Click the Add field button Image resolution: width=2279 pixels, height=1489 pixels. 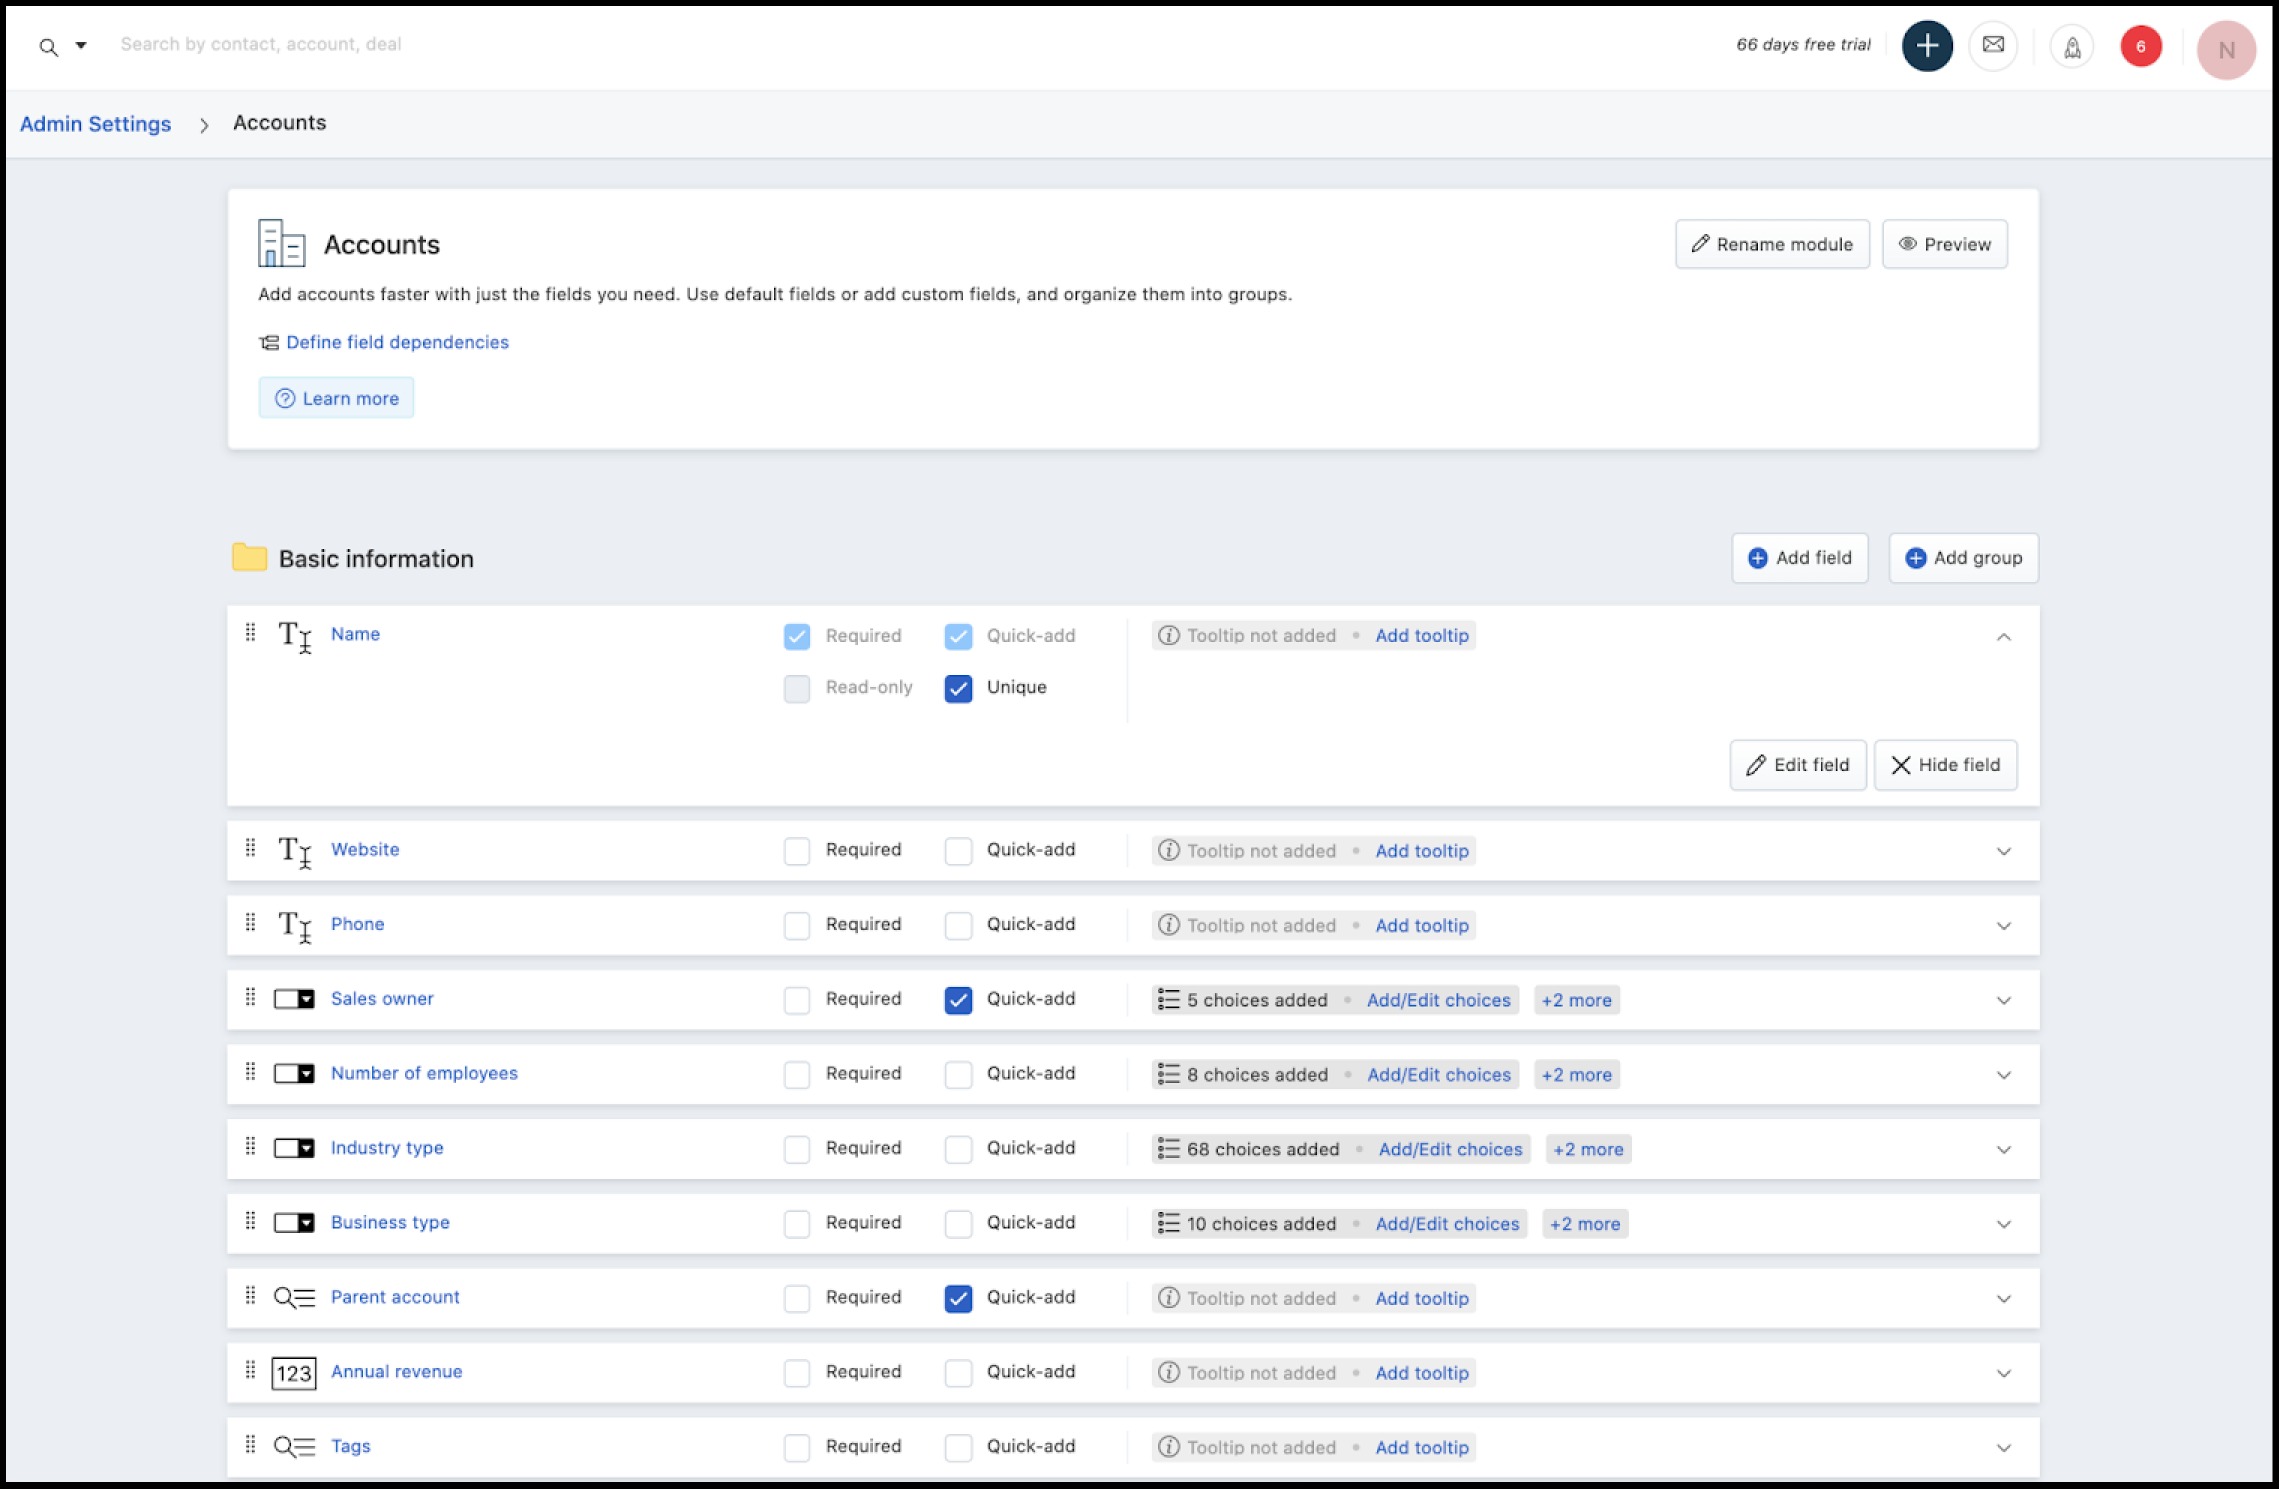1799,558
